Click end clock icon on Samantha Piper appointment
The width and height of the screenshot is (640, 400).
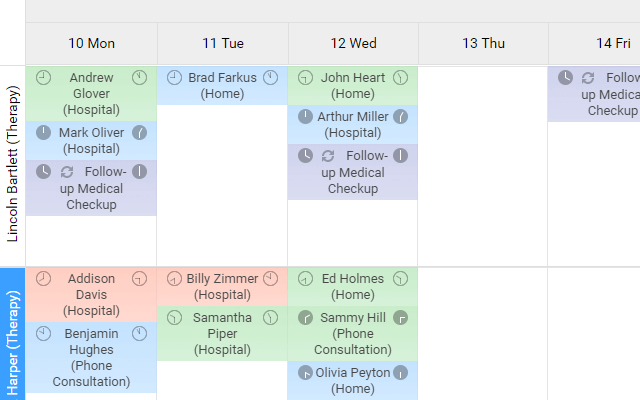coord(270,318)
